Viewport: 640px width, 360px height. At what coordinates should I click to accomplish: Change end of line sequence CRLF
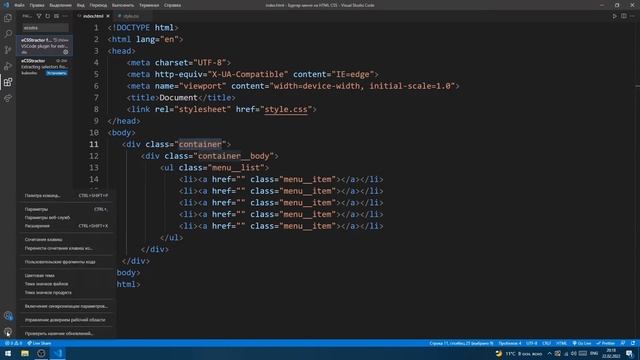coord(547,343)
